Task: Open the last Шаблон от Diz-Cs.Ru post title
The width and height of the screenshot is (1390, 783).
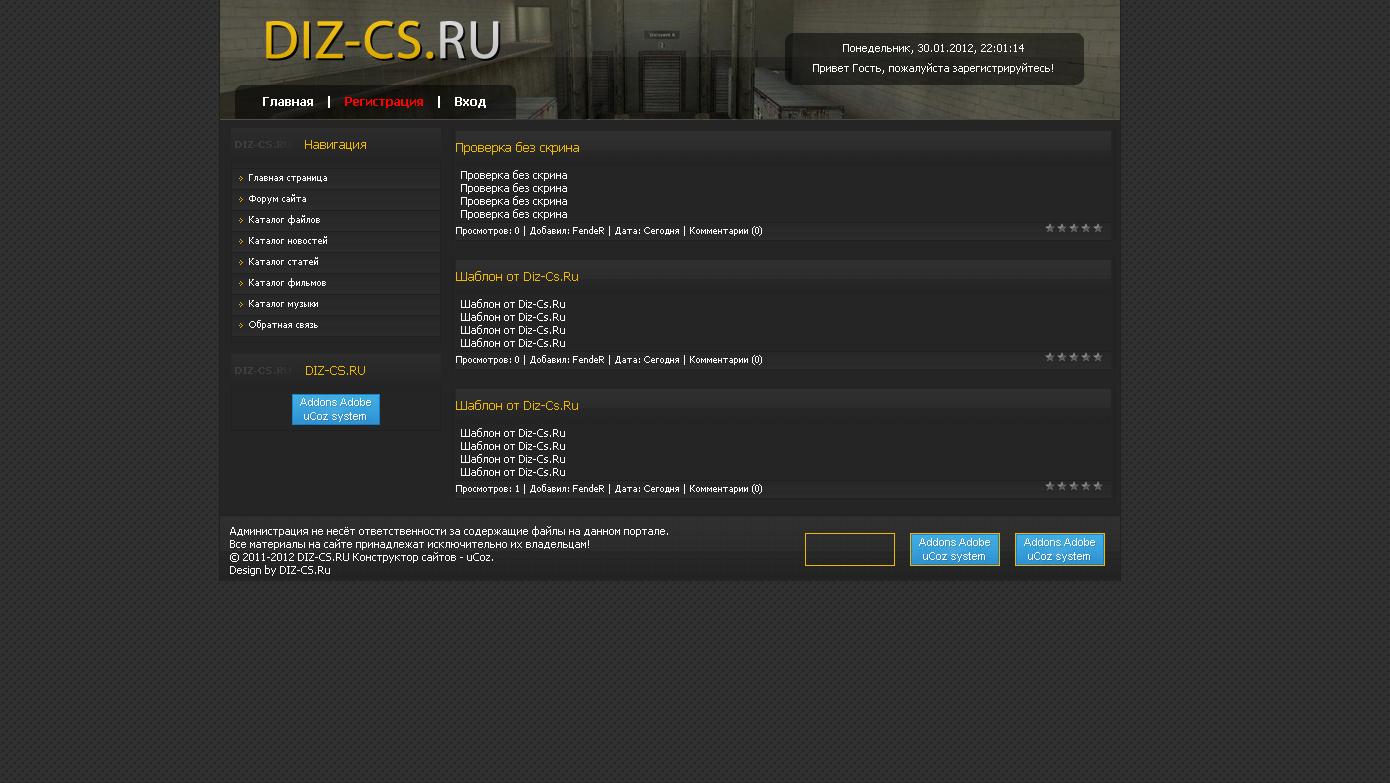Action: (517, 406)
